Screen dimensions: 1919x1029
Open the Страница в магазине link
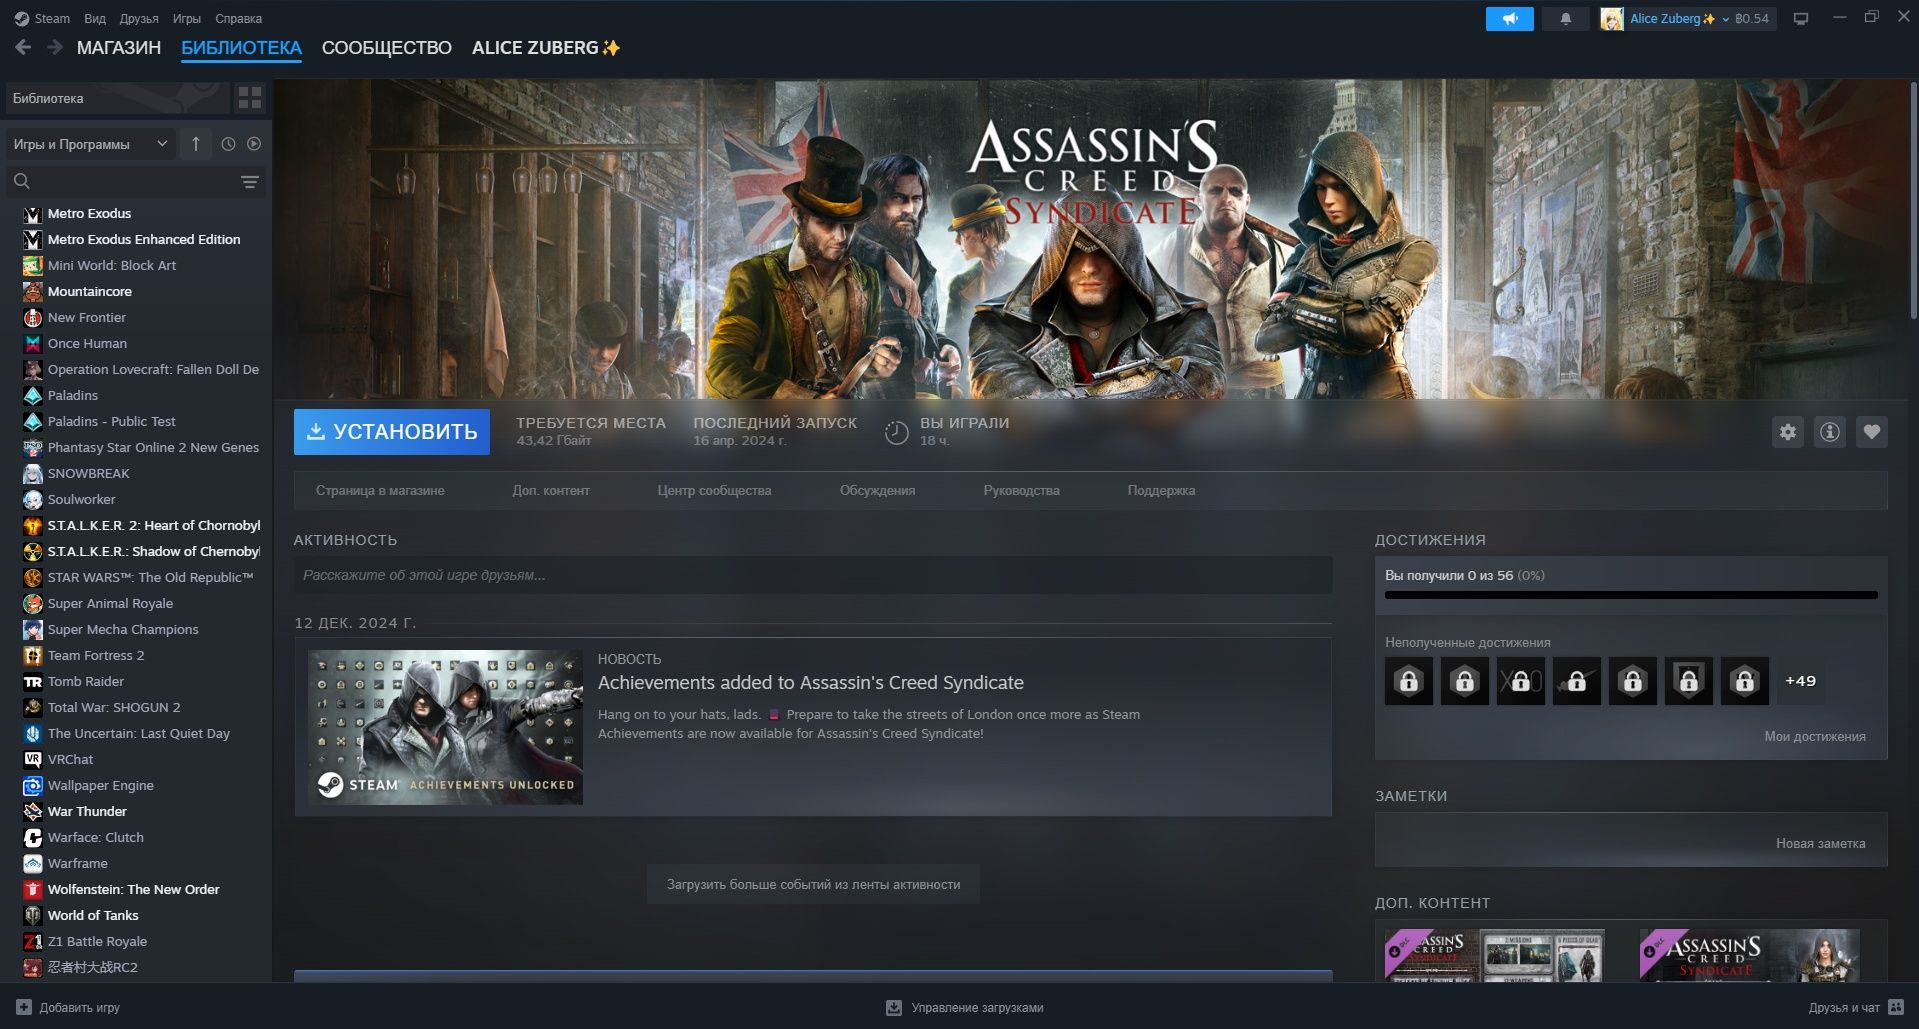click(x=380, y=491)
